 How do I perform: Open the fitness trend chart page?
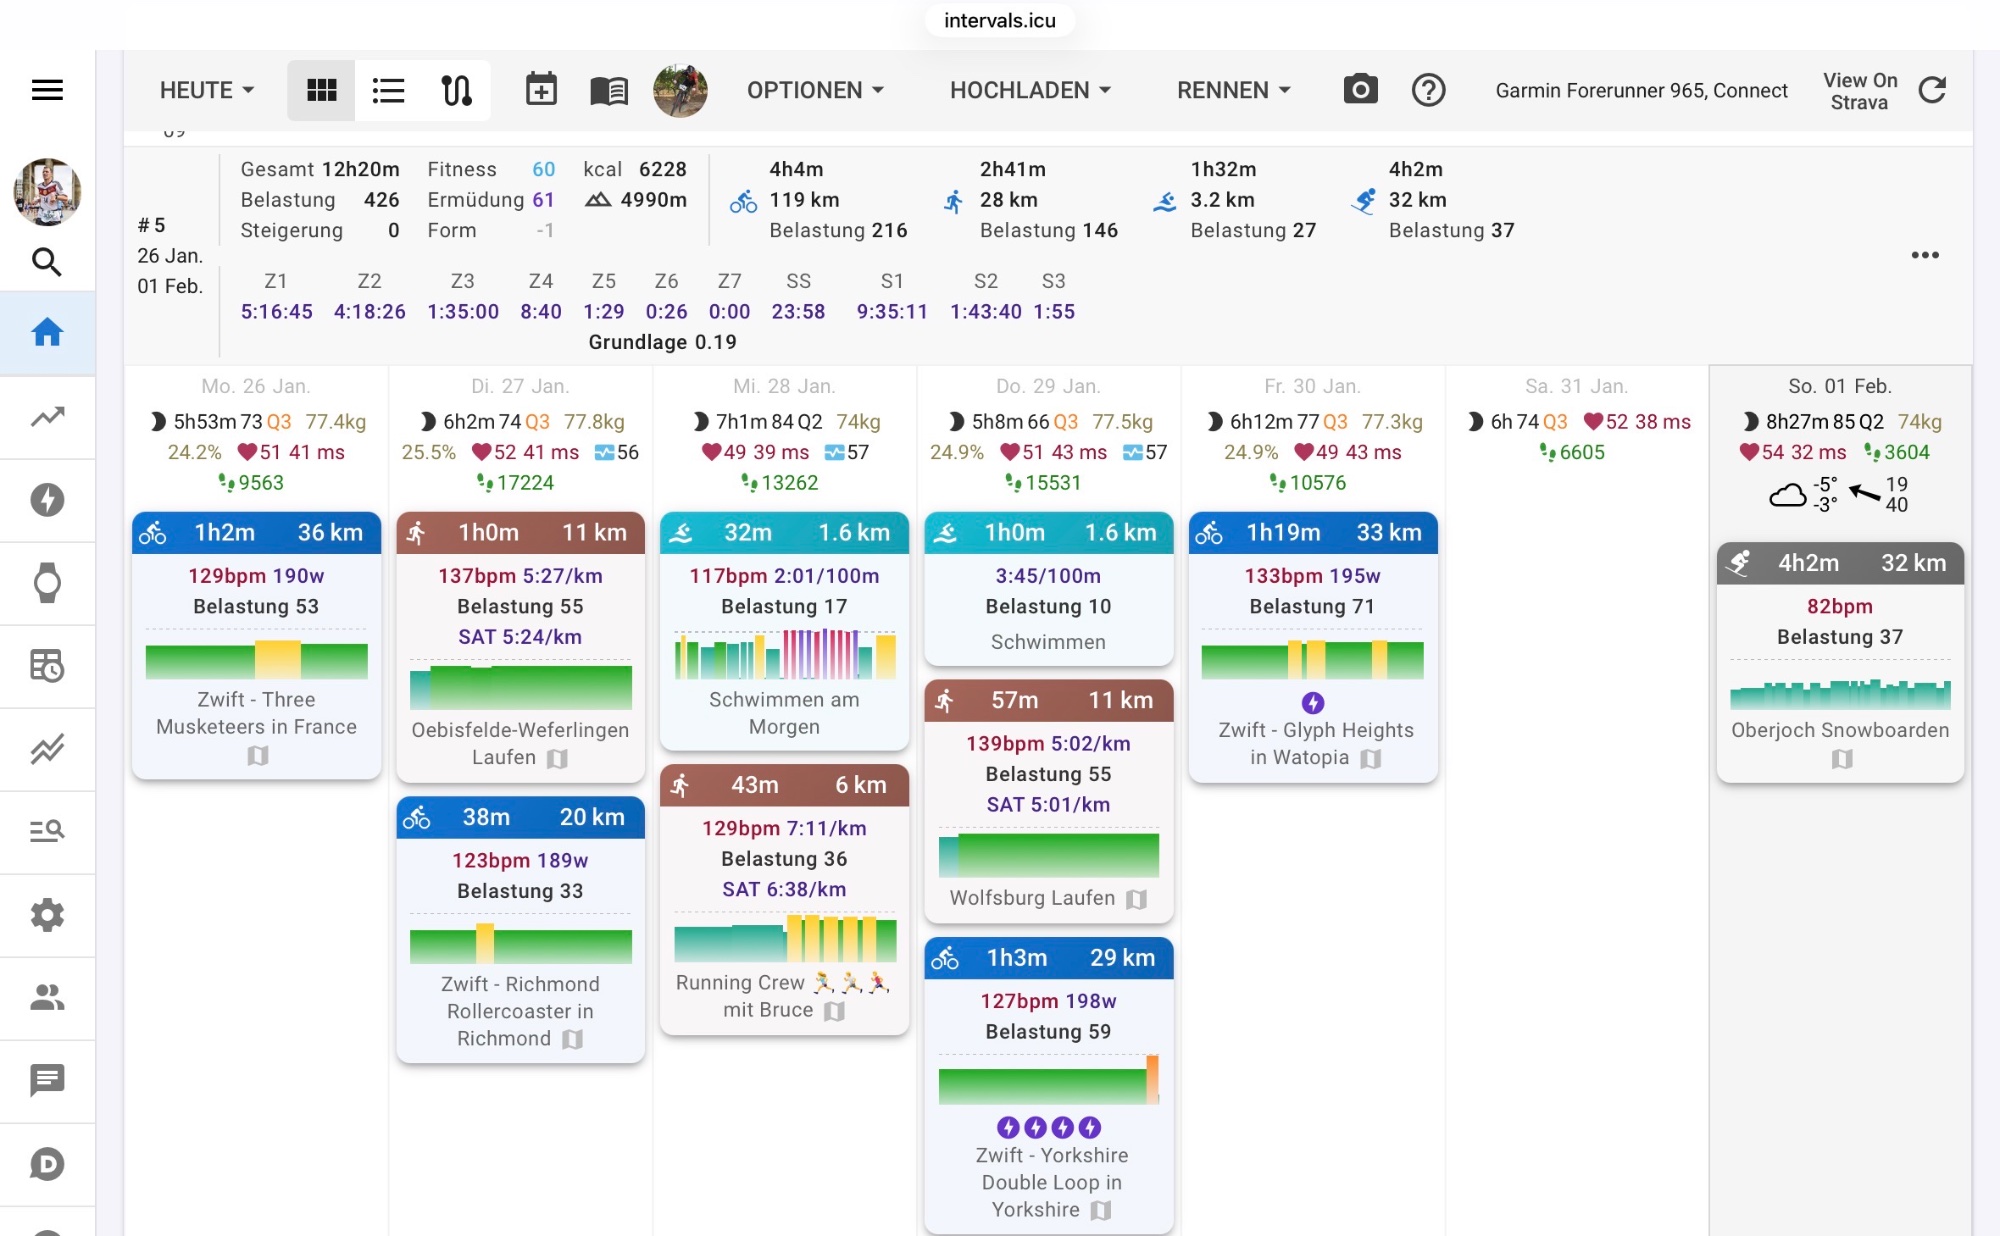tap(47, 416)
